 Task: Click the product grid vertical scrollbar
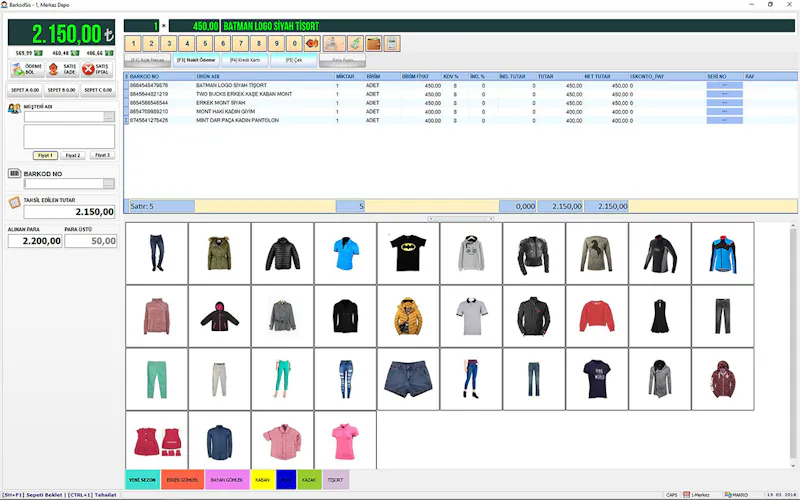pyautogui.click(x=793, y=345)
